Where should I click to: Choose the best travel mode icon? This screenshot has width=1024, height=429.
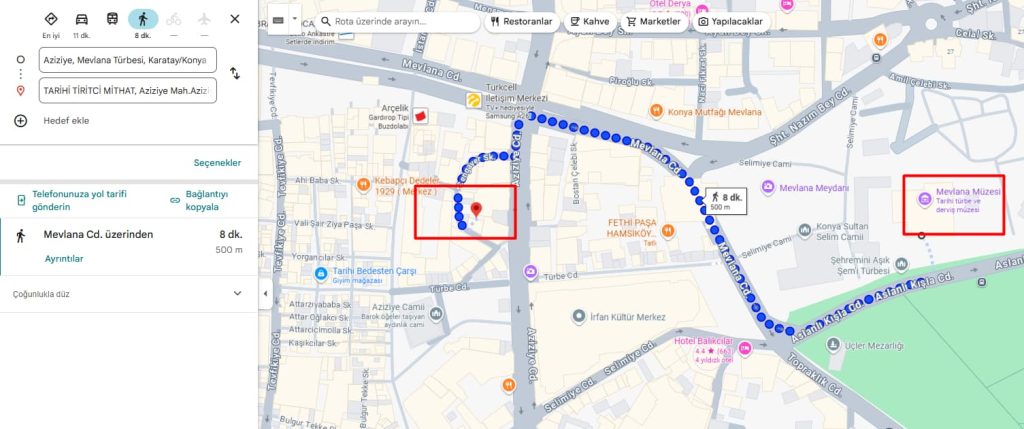coord(51,19)
